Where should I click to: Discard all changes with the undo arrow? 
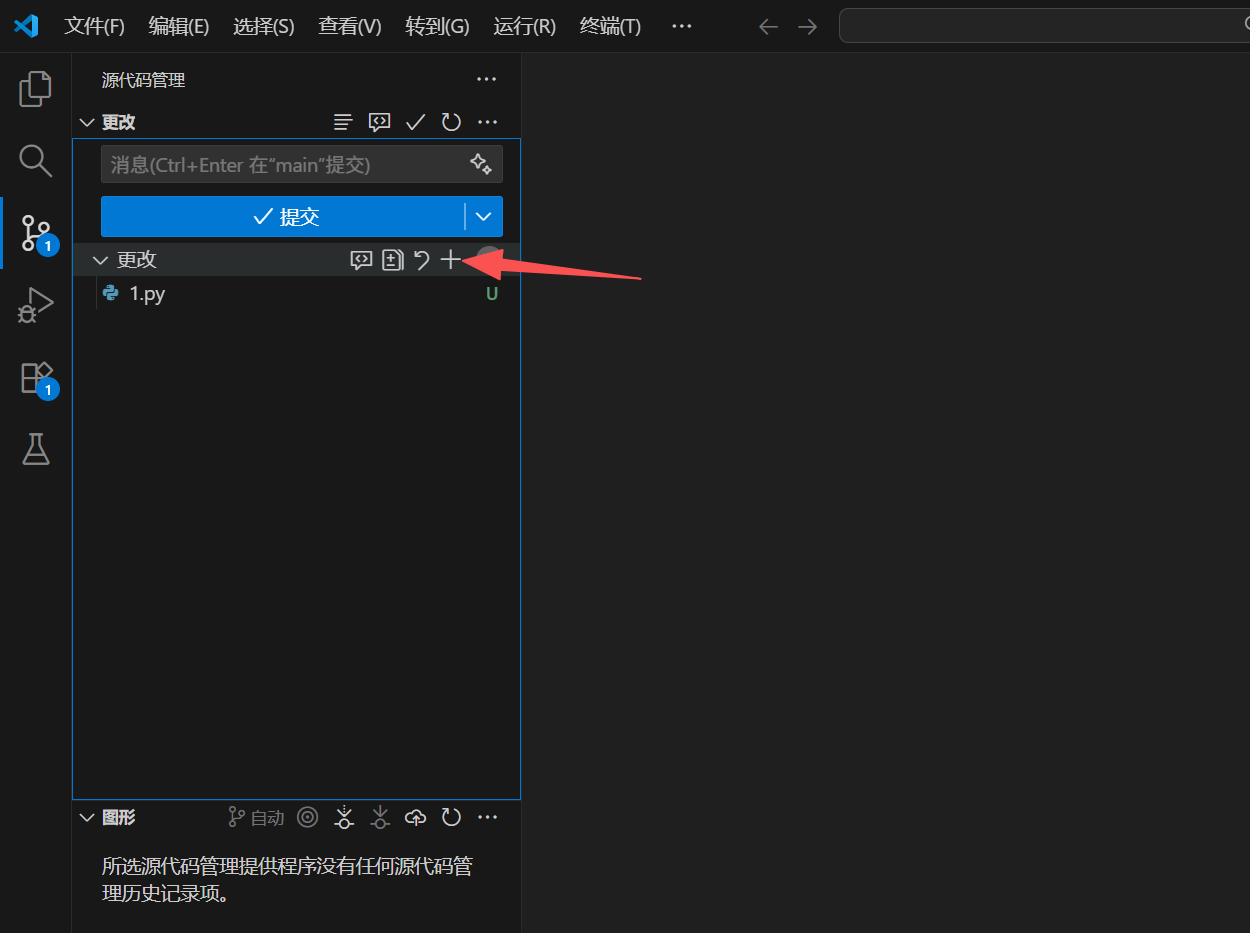pos(422,260)
